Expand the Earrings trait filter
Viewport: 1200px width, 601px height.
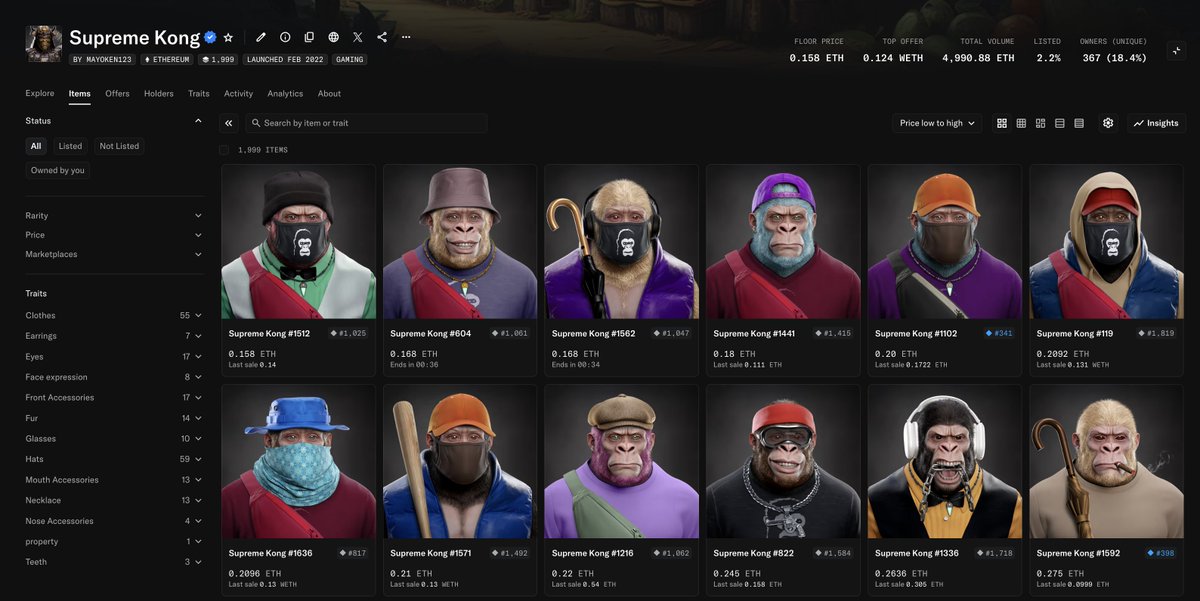(x=114, y=336)
